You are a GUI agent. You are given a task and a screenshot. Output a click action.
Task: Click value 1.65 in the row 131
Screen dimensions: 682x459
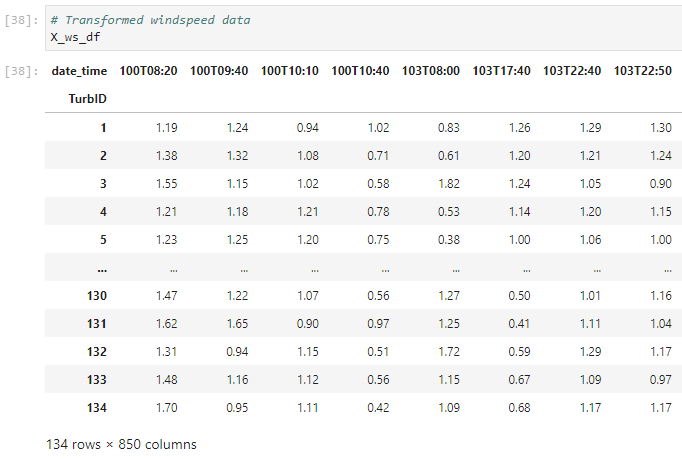[237, 324]
